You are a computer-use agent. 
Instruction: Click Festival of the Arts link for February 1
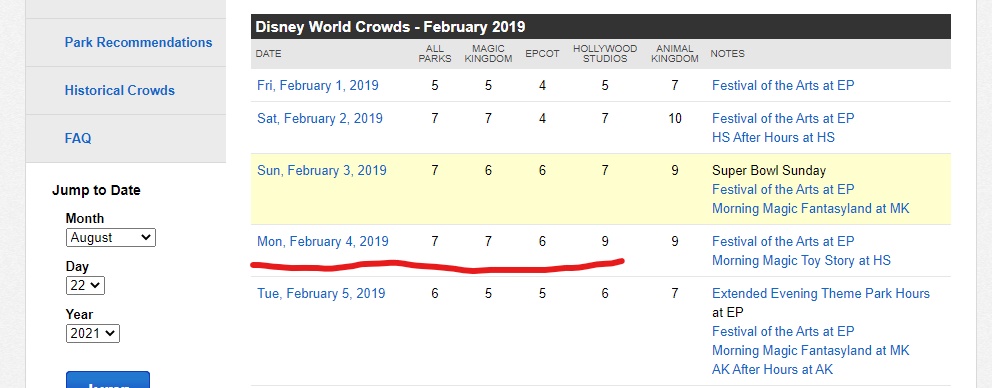pyautogui.click(x=783, y=85)
